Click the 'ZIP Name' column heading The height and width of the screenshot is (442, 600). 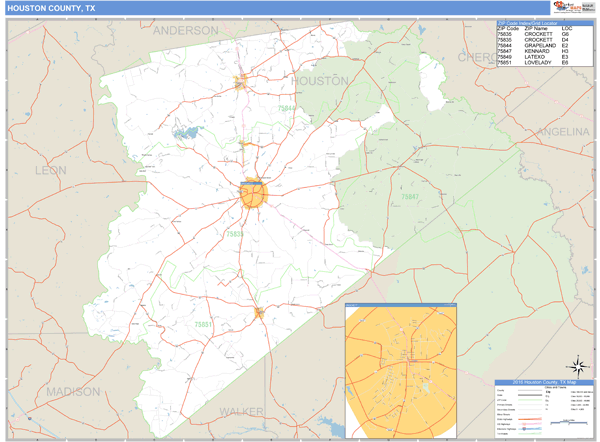point(536,29)
